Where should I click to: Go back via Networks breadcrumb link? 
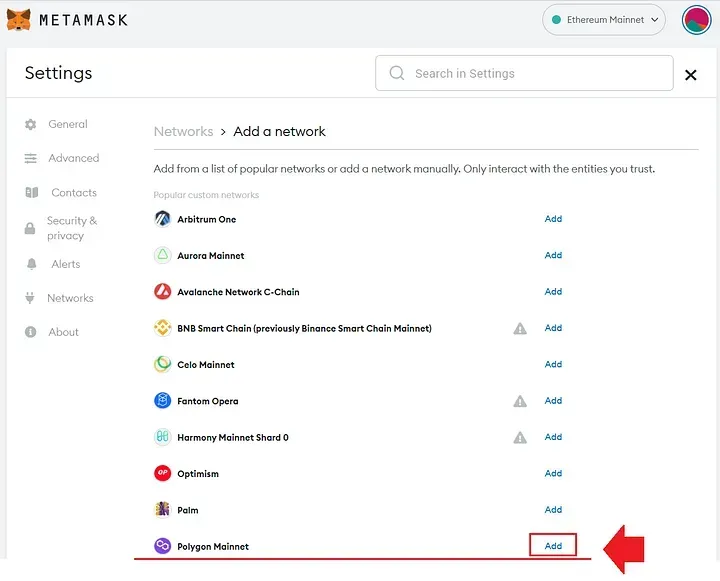pyautogui.click(x=183, y=131)
